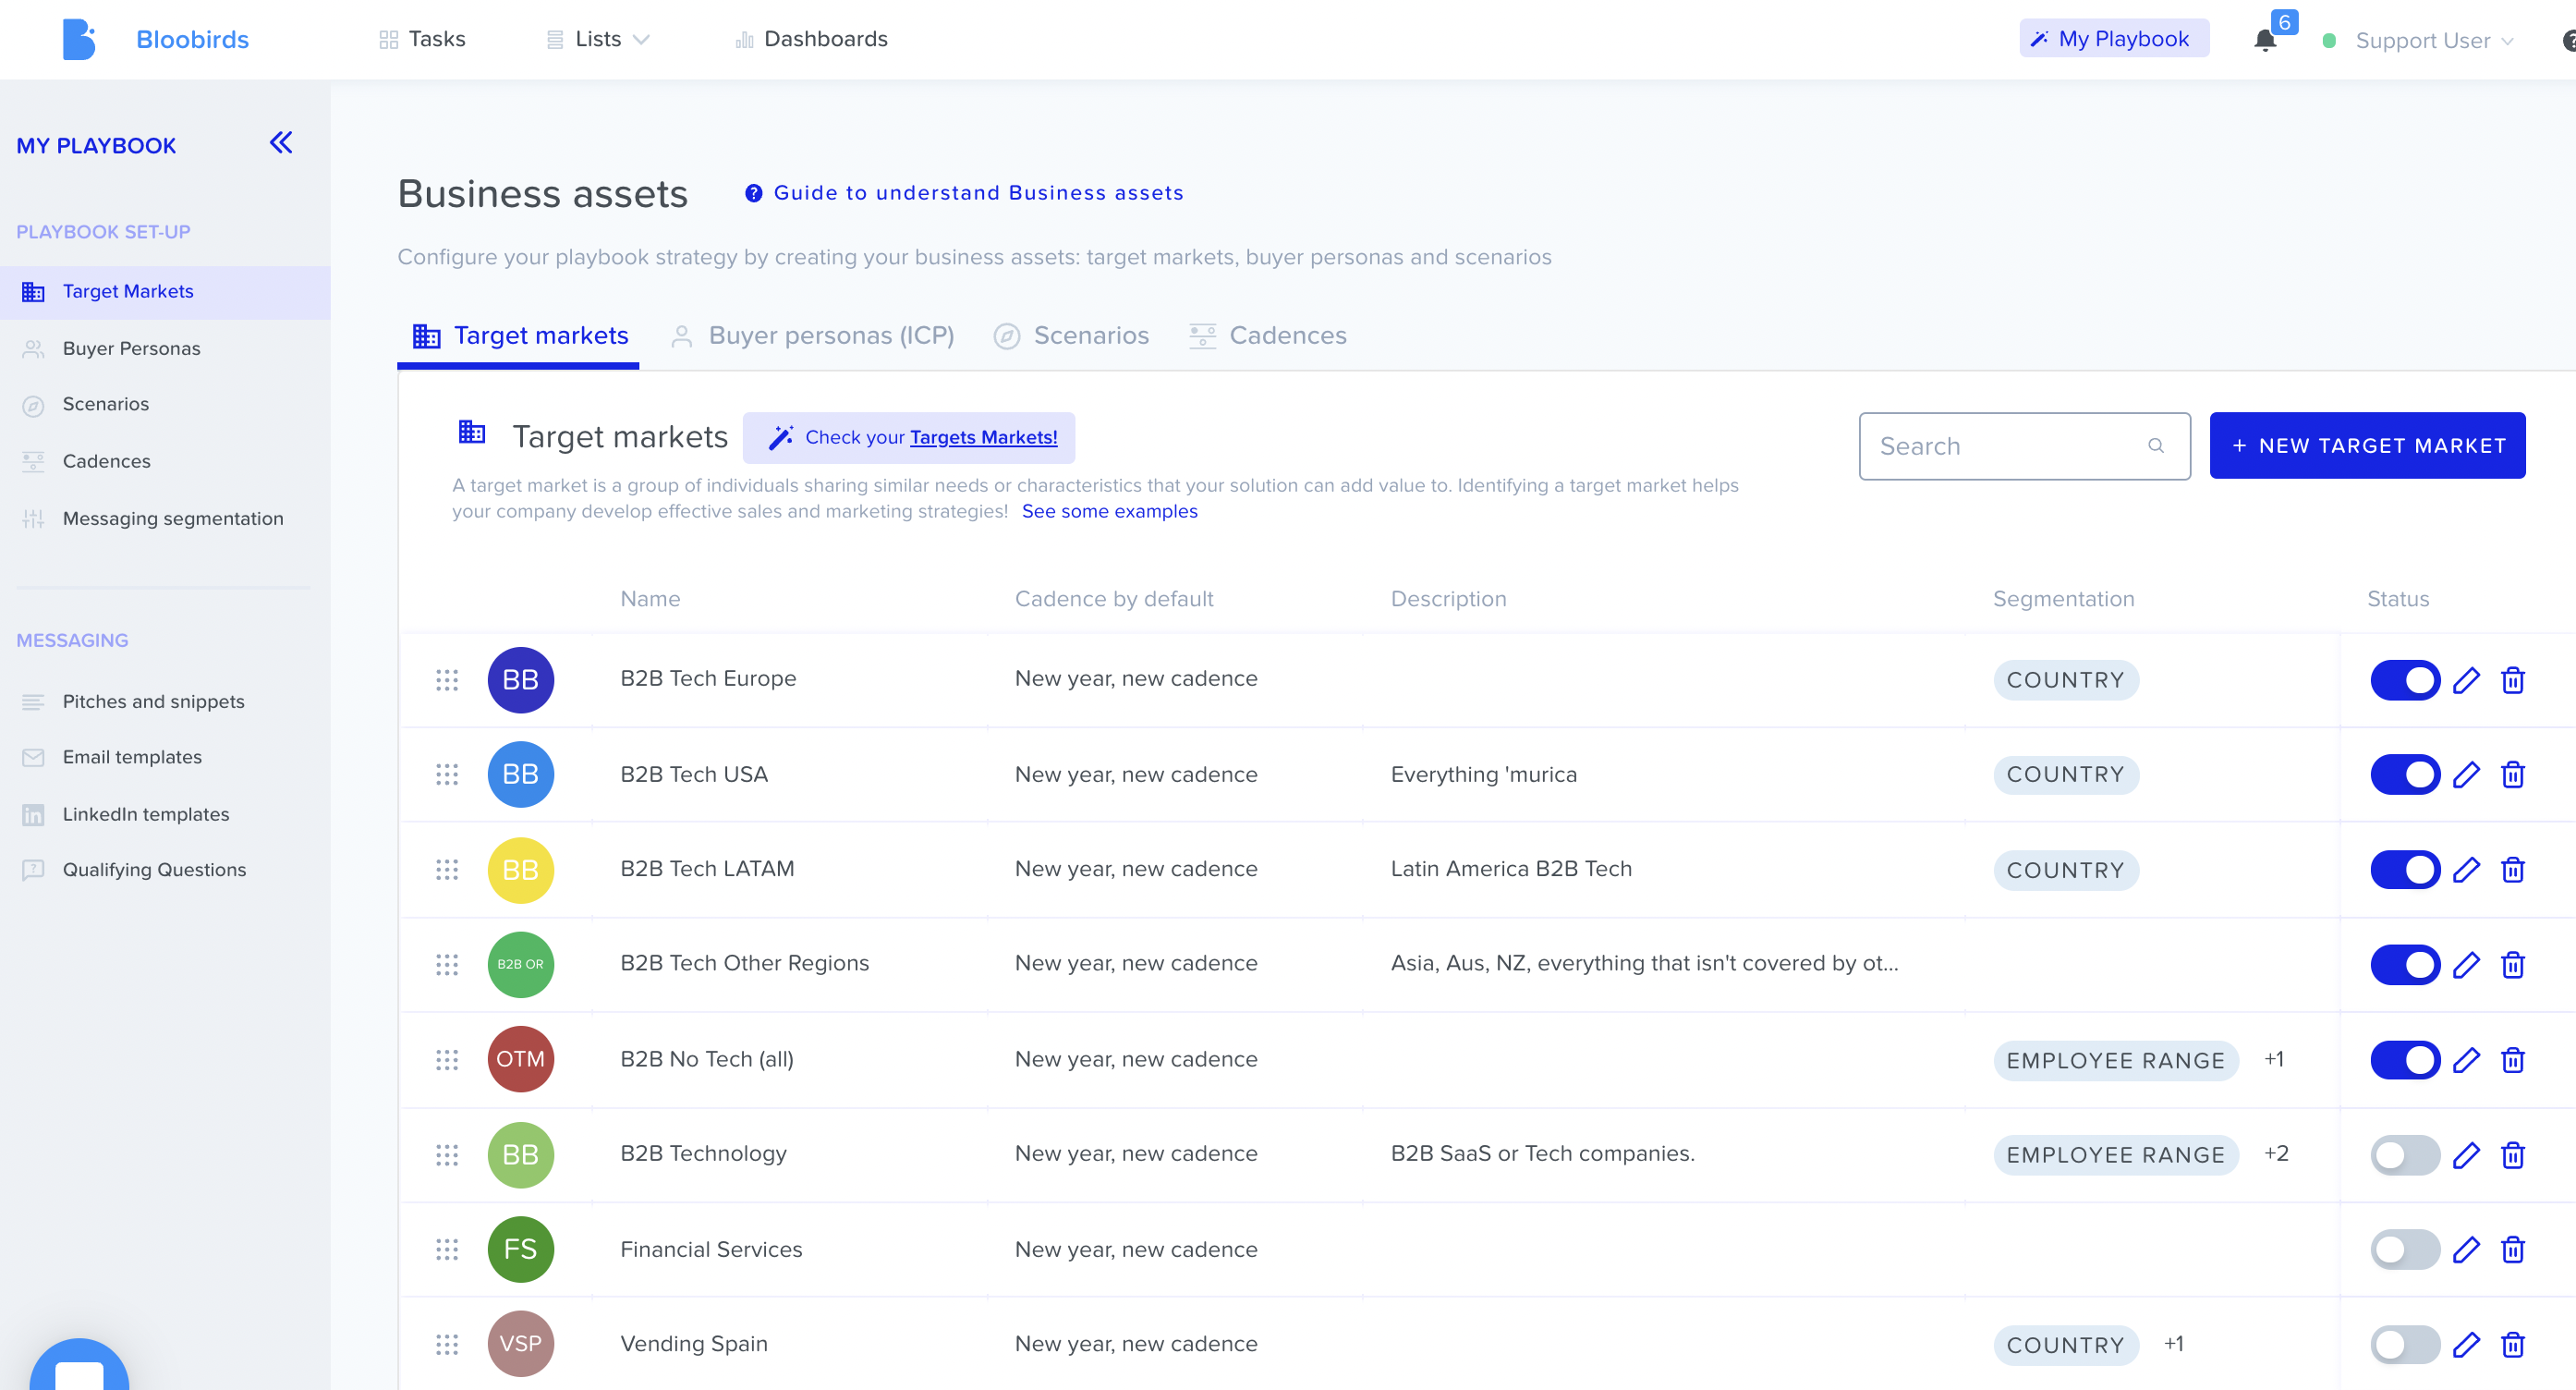Disable the B2B Tech Europe status toggle
This screenshot has height=1390, width=2576.
[2404, 680]
